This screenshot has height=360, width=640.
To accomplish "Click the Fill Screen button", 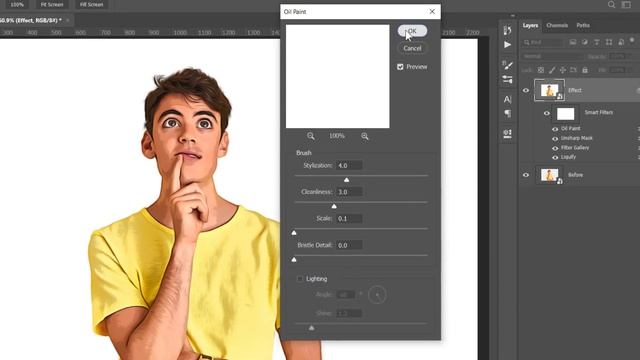I will coord(91,4).
